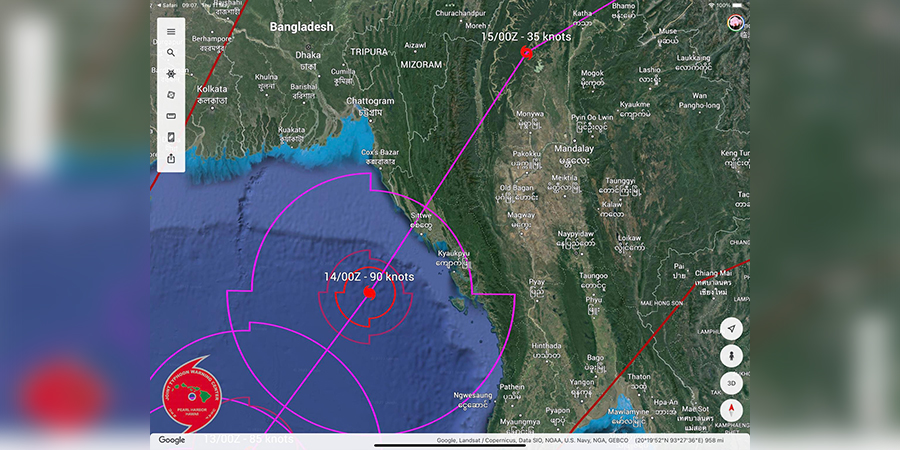
Task: Open Projects icon above share
Action: pos(171,137)
